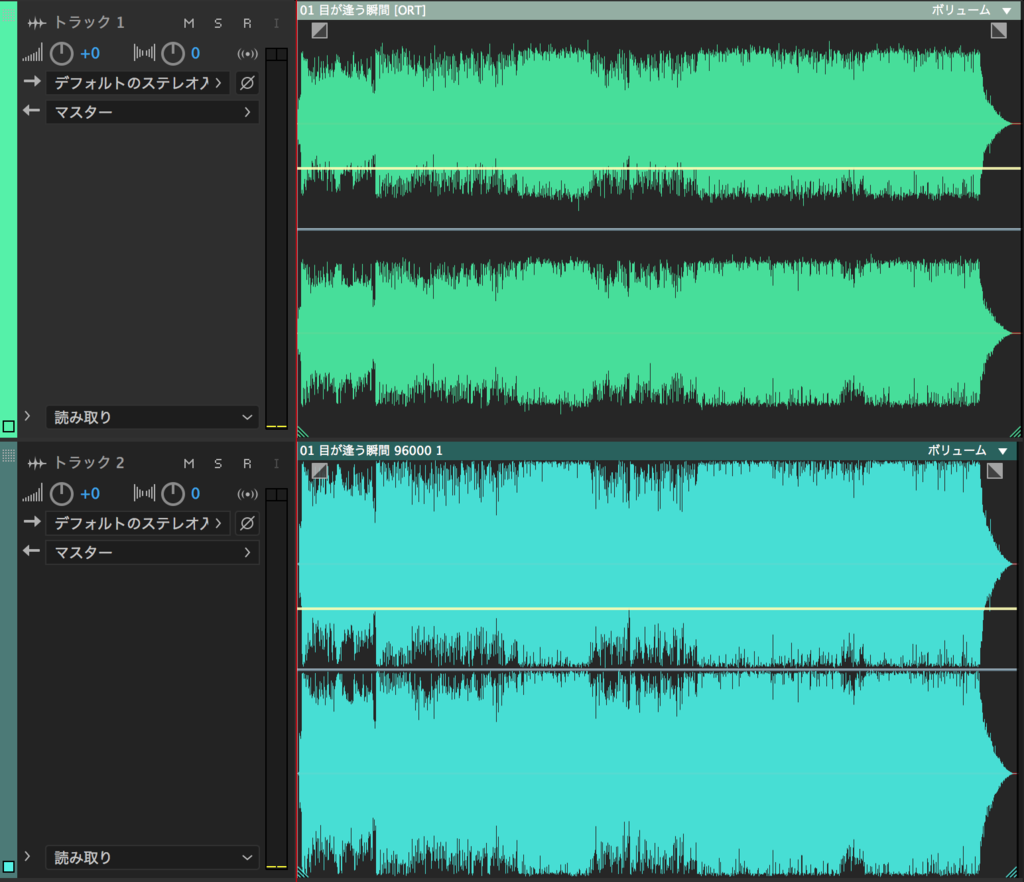Image resolution: width=1024 pixels, height=882 pixels.
Task: Select clip title 01 目が逢う瞬間 [ORT]
Action: coord(362,10)
